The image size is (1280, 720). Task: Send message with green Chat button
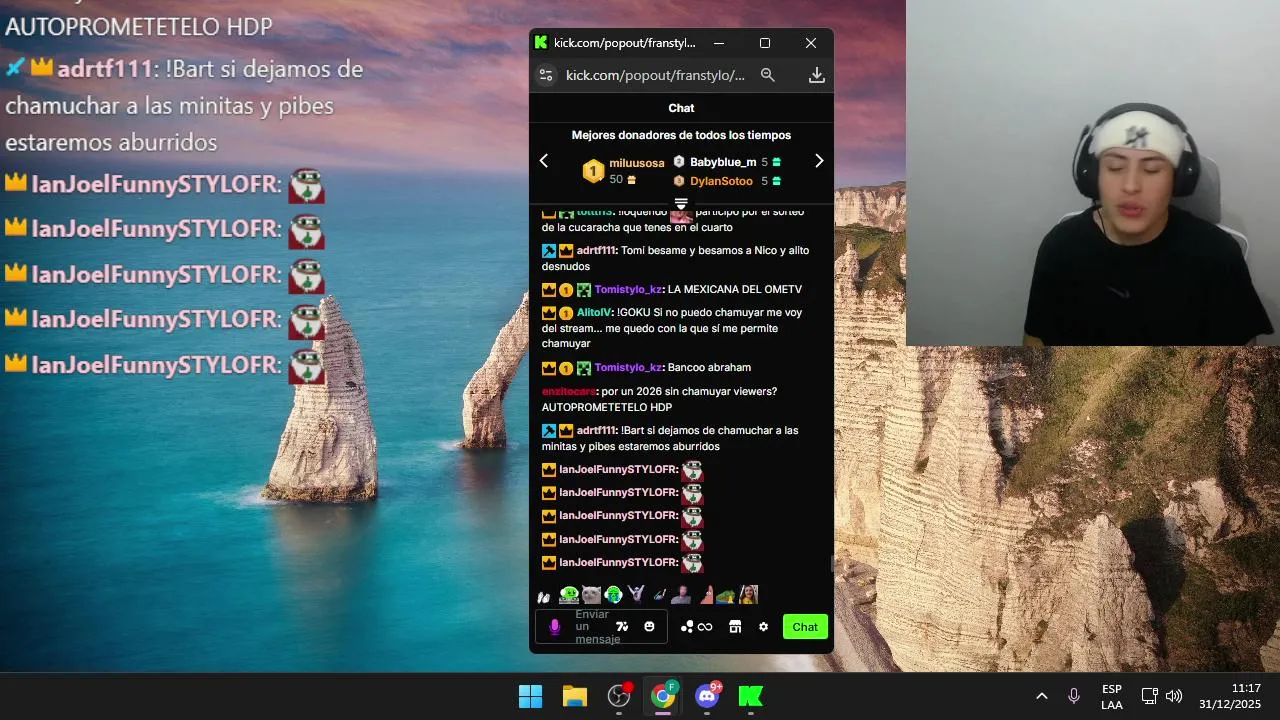coord(805,627)
